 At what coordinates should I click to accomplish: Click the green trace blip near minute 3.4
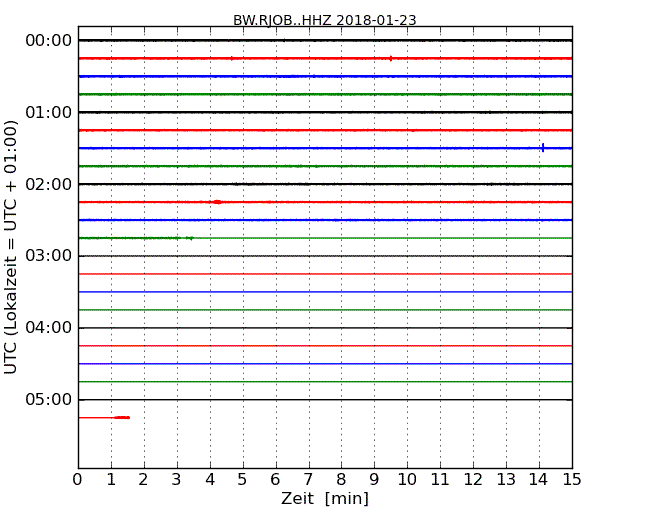point(190,238)
